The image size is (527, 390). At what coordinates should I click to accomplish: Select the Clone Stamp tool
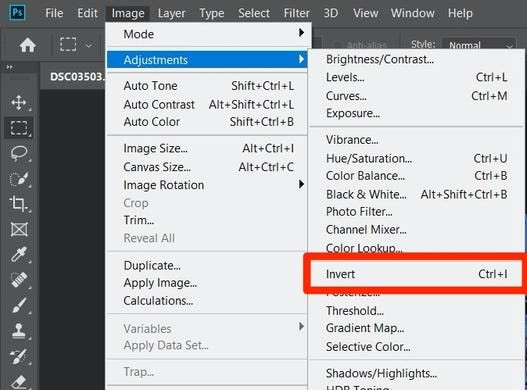point(19,330)
